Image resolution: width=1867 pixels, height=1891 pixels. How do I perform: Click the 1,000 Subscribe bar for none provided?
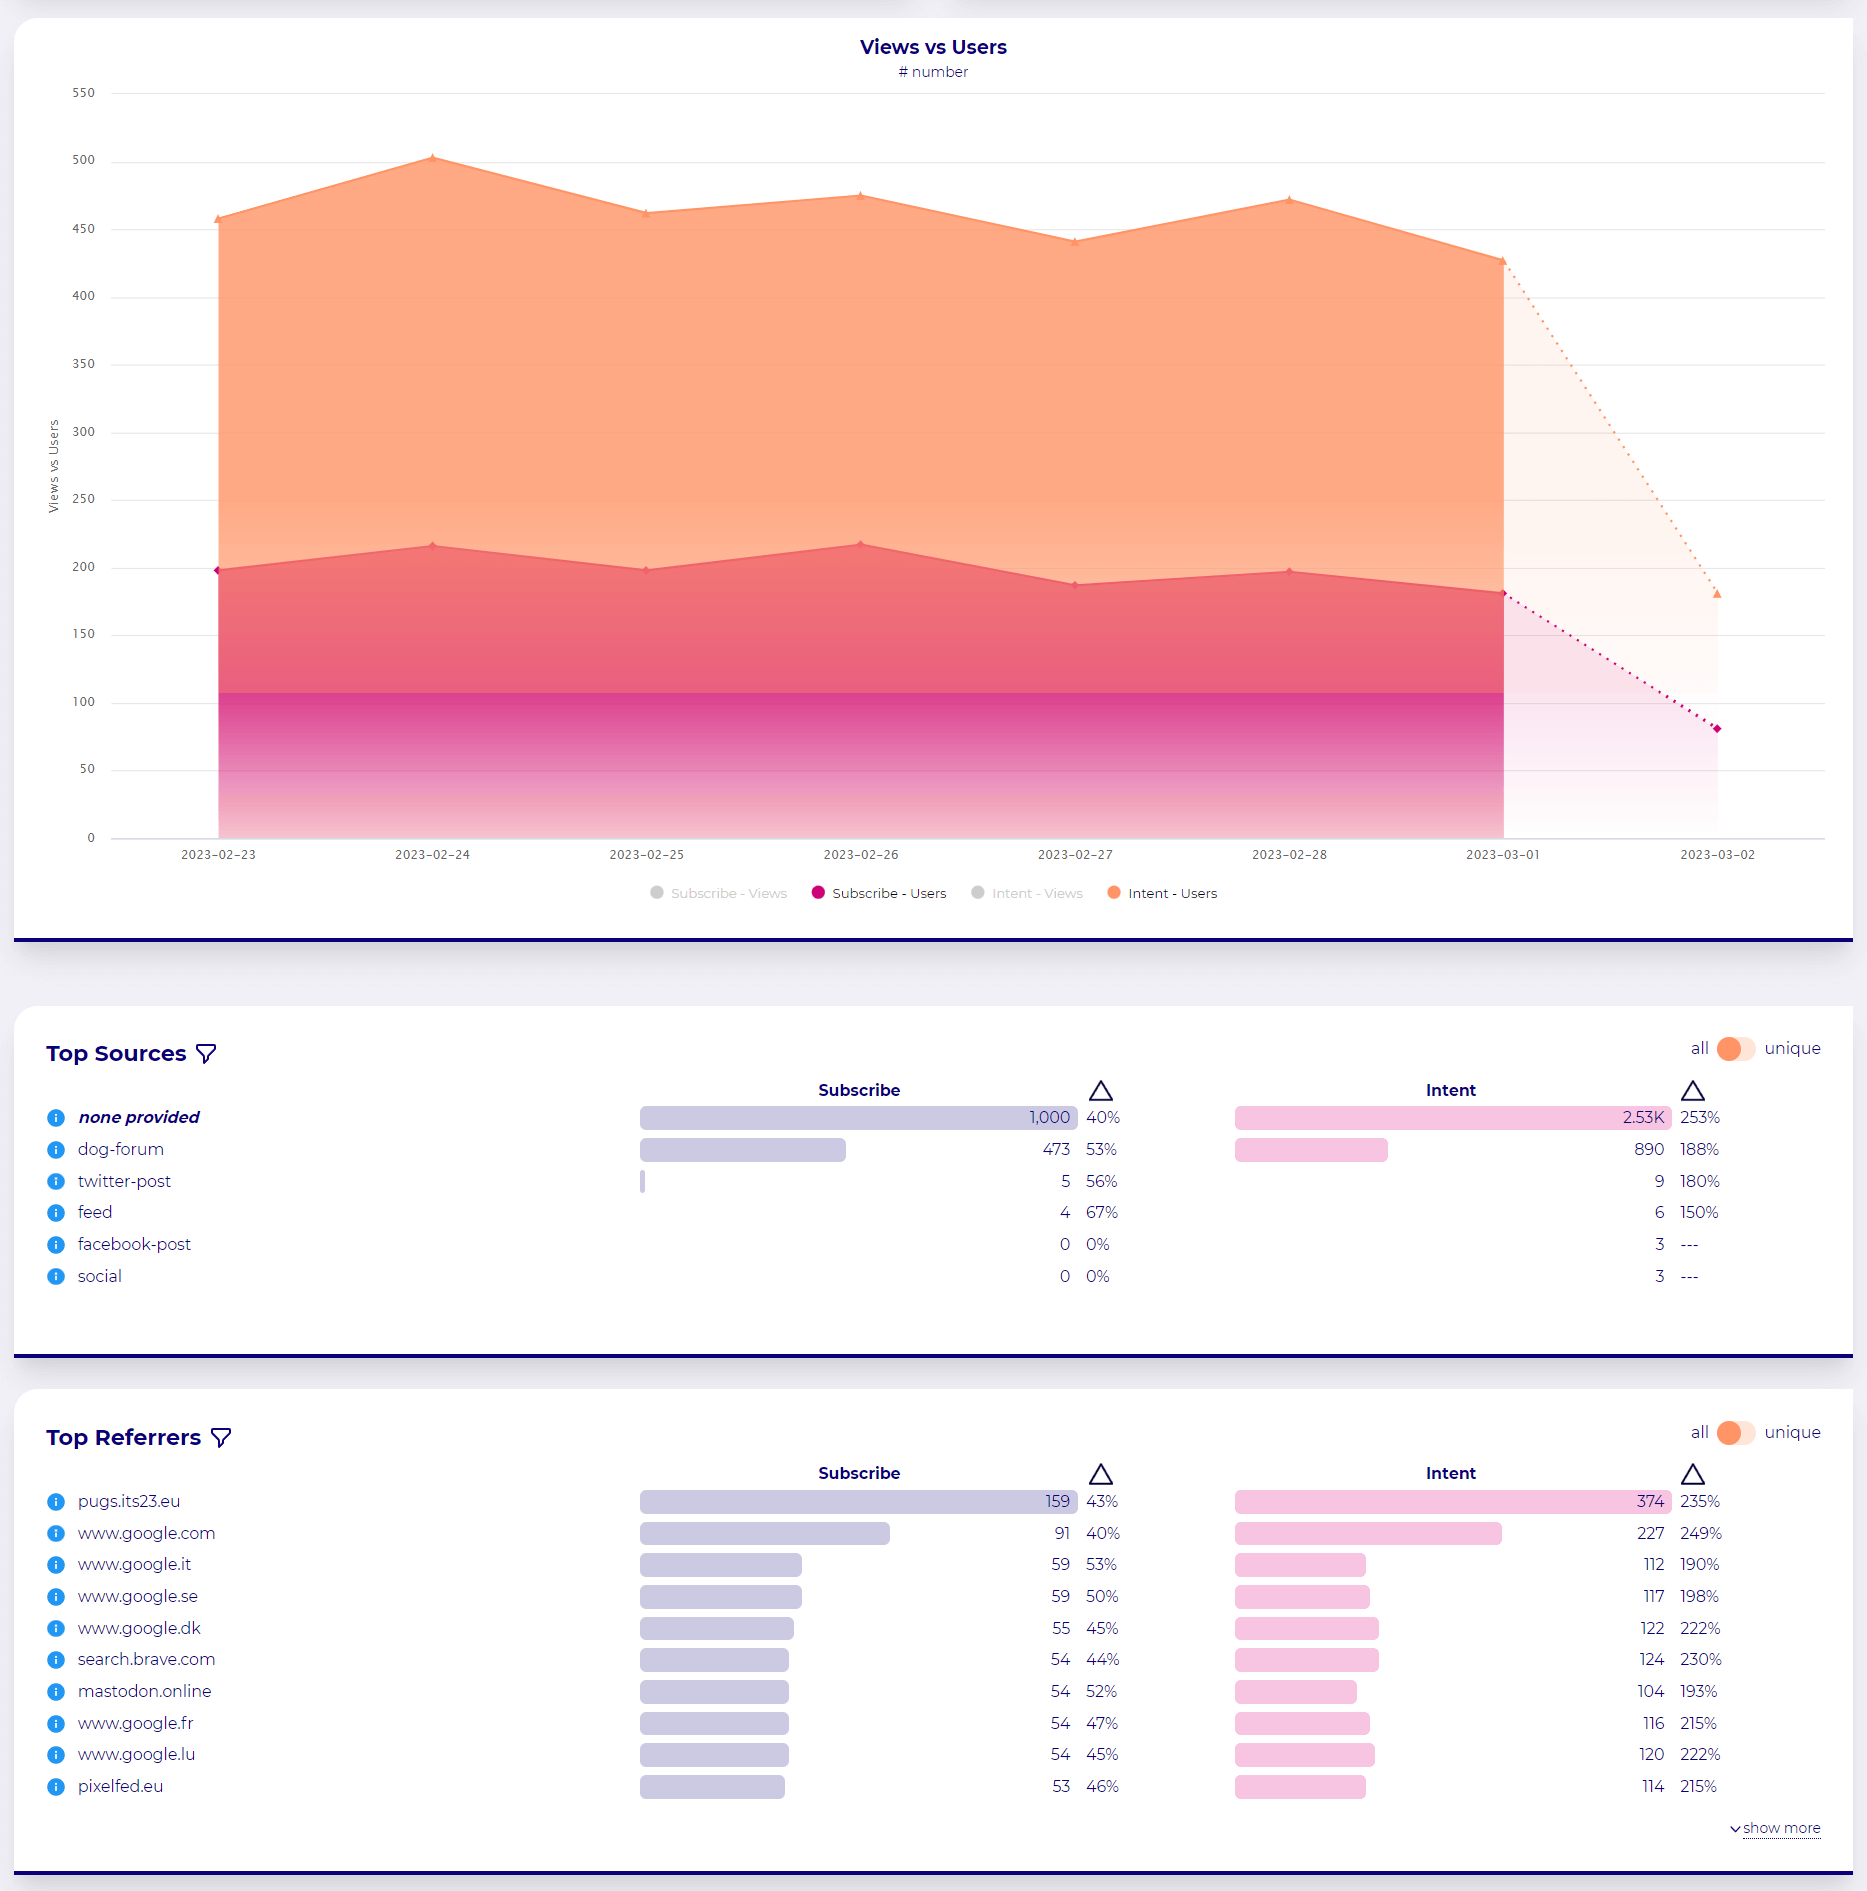(858, 1118)
